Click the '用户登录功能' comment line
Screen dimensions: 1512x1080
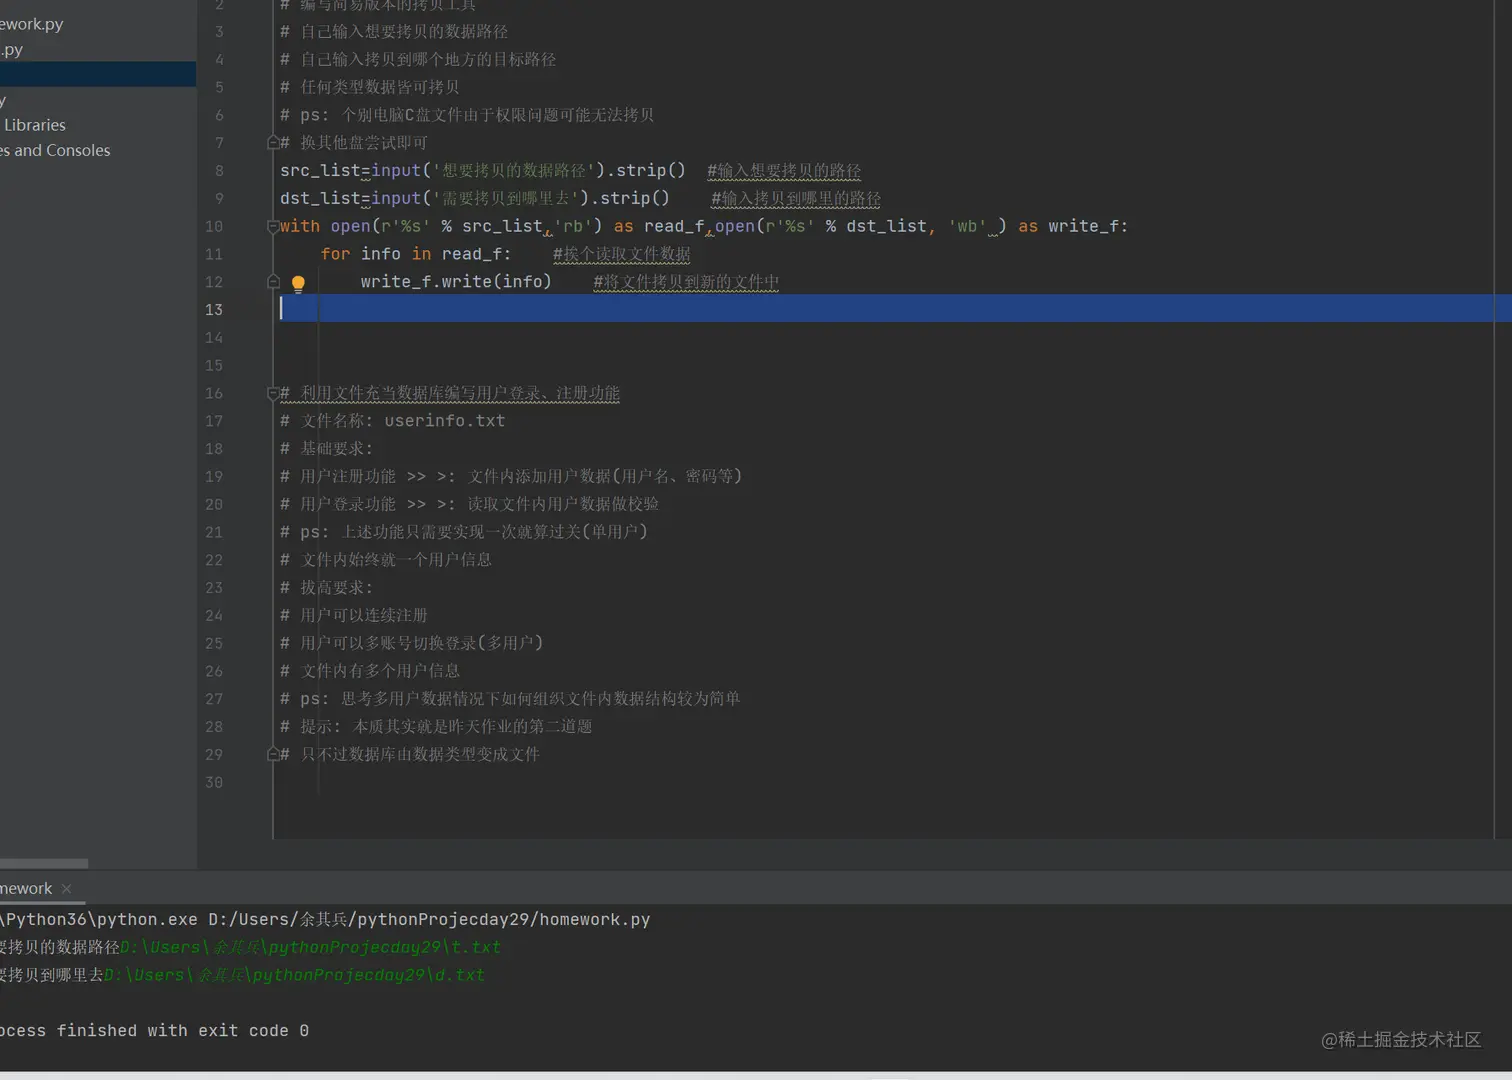point(470,505)
